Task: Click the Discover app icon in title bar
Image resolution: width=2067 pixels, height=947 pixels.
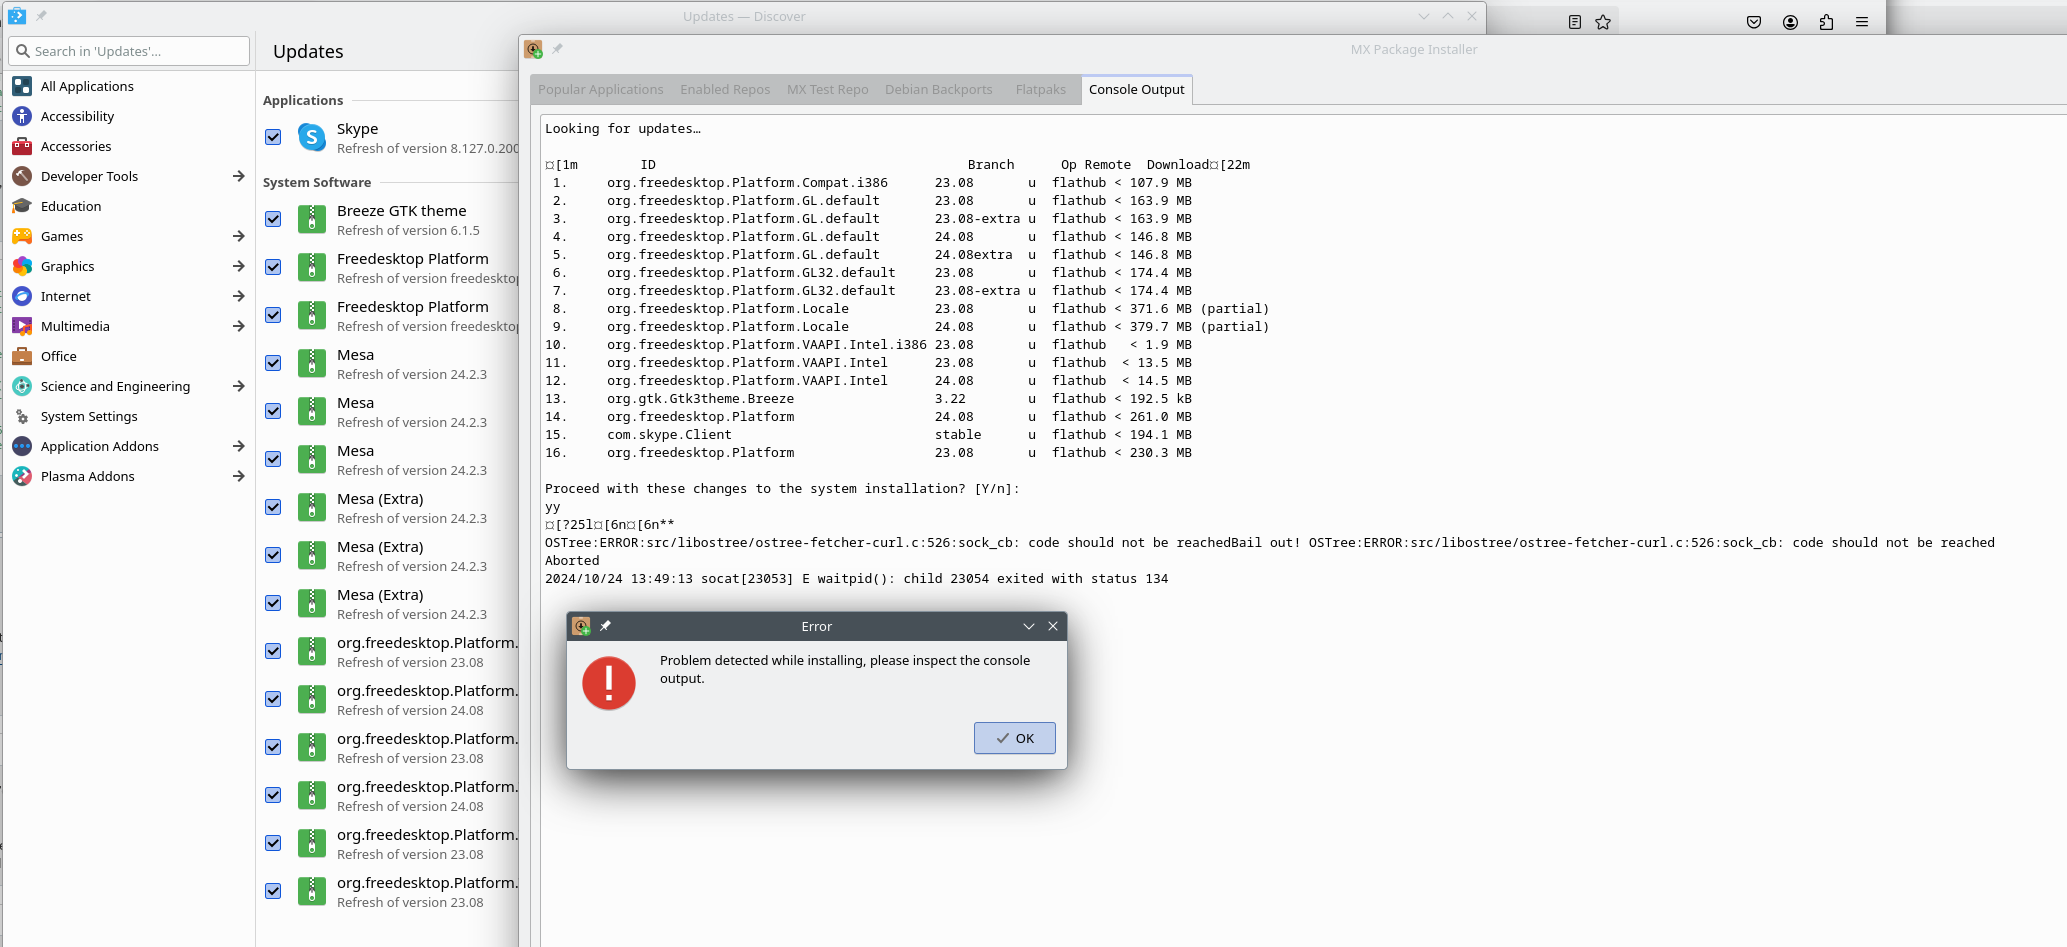Action: coord(17,16)
